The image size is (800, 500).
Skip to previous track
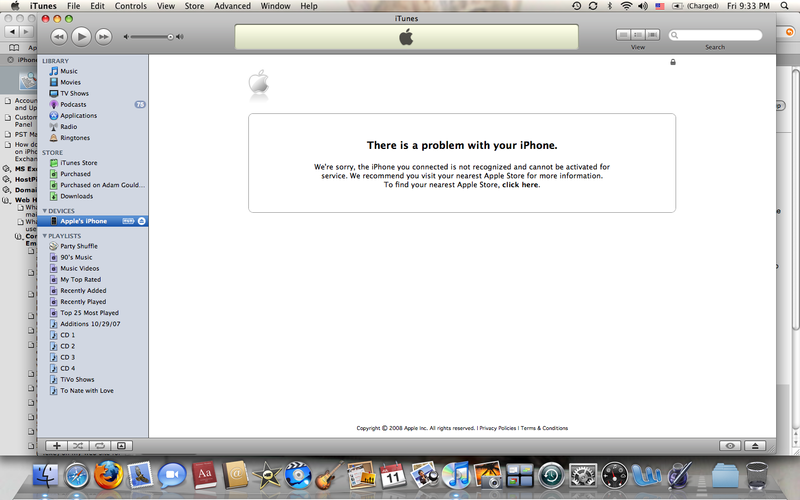click(59, 37)
